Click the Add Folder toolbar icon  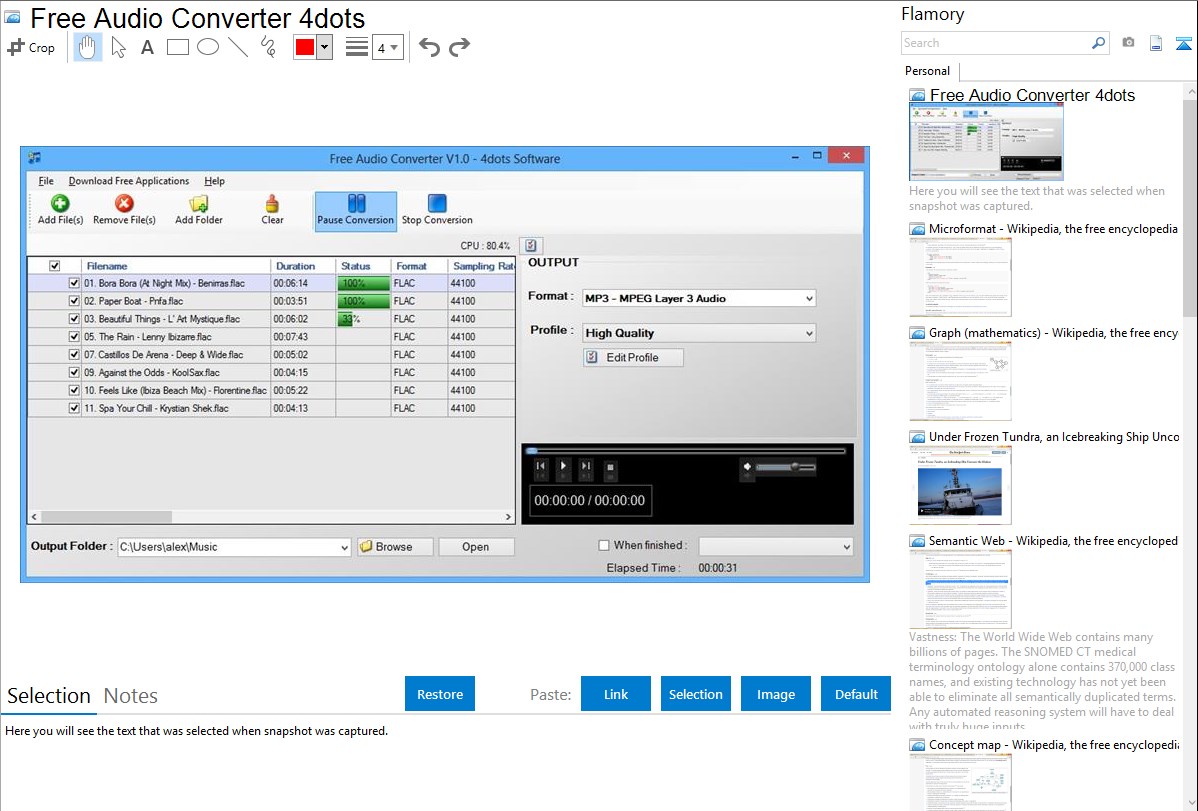click(199, 209)
